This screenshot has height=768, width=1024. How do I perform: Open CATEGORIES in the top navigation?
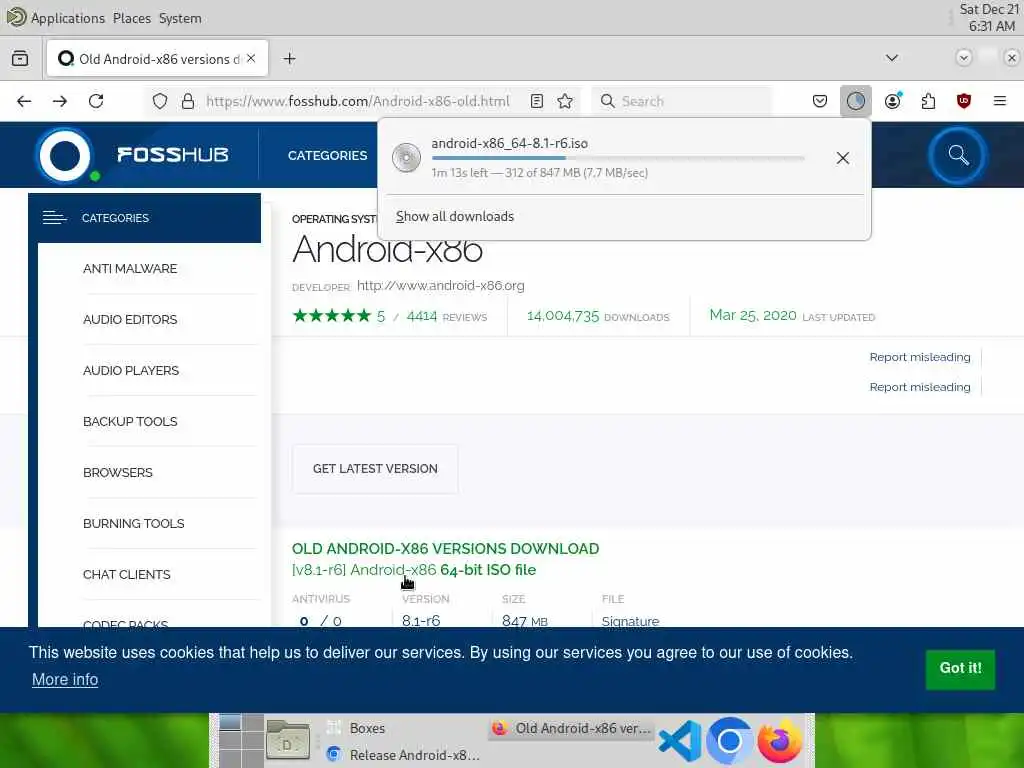[327, 155]
